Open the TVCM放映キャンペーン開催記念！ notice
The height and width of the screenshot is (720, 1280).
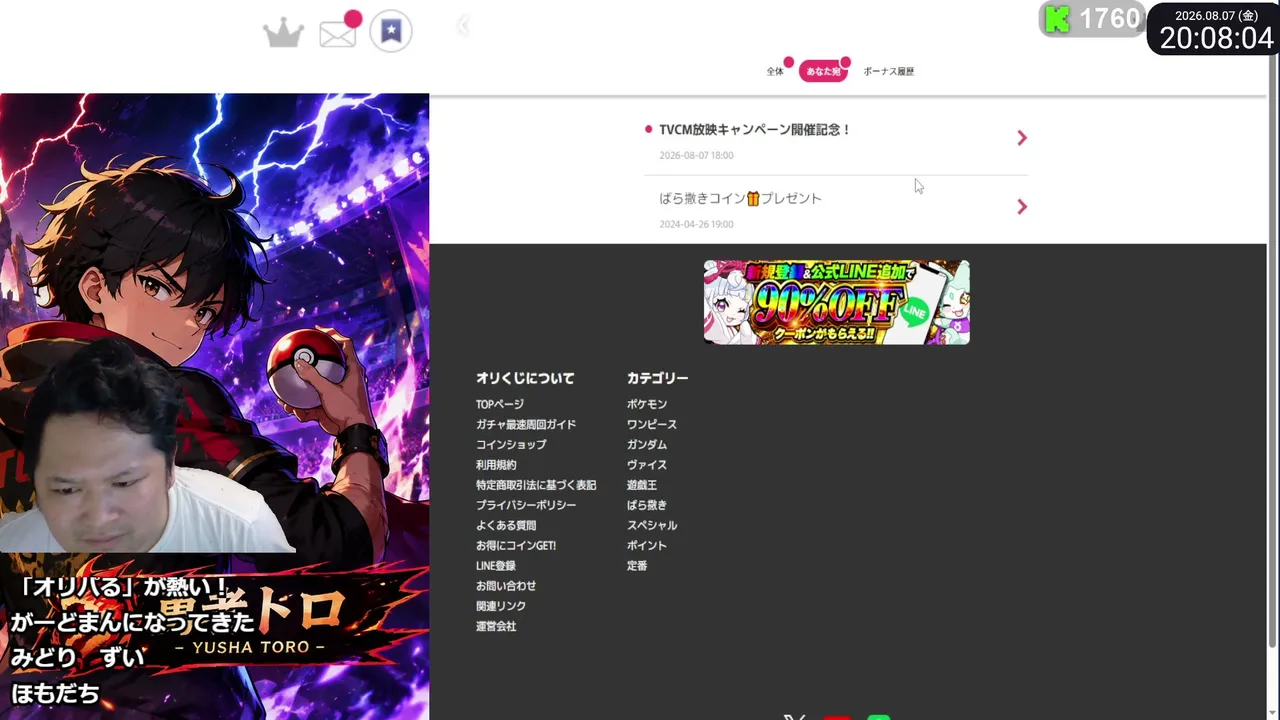[836, 141]
